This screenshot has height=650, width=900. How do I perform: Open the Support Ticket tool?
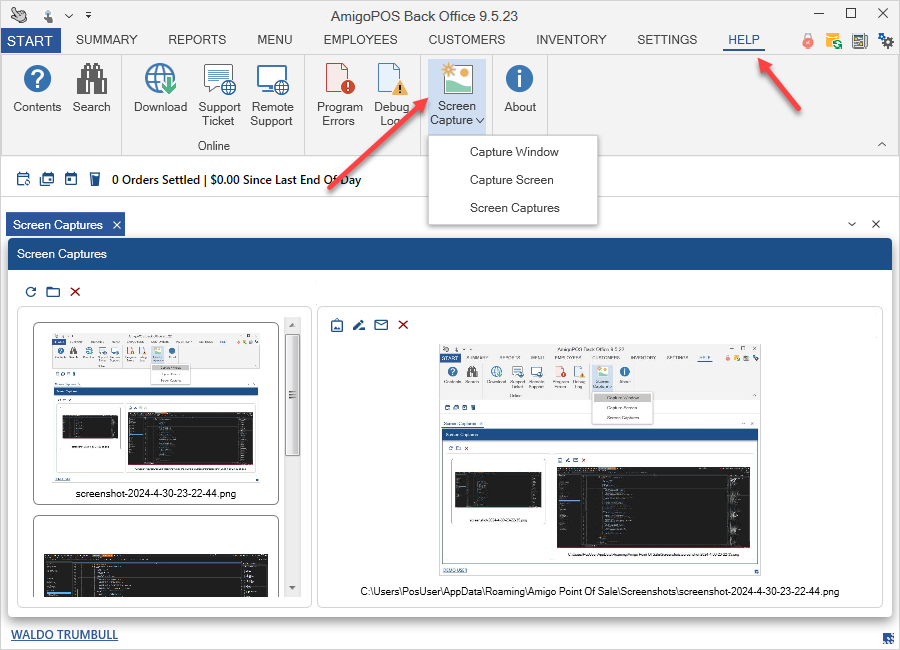pyautogui.click(x=219, y=95)
